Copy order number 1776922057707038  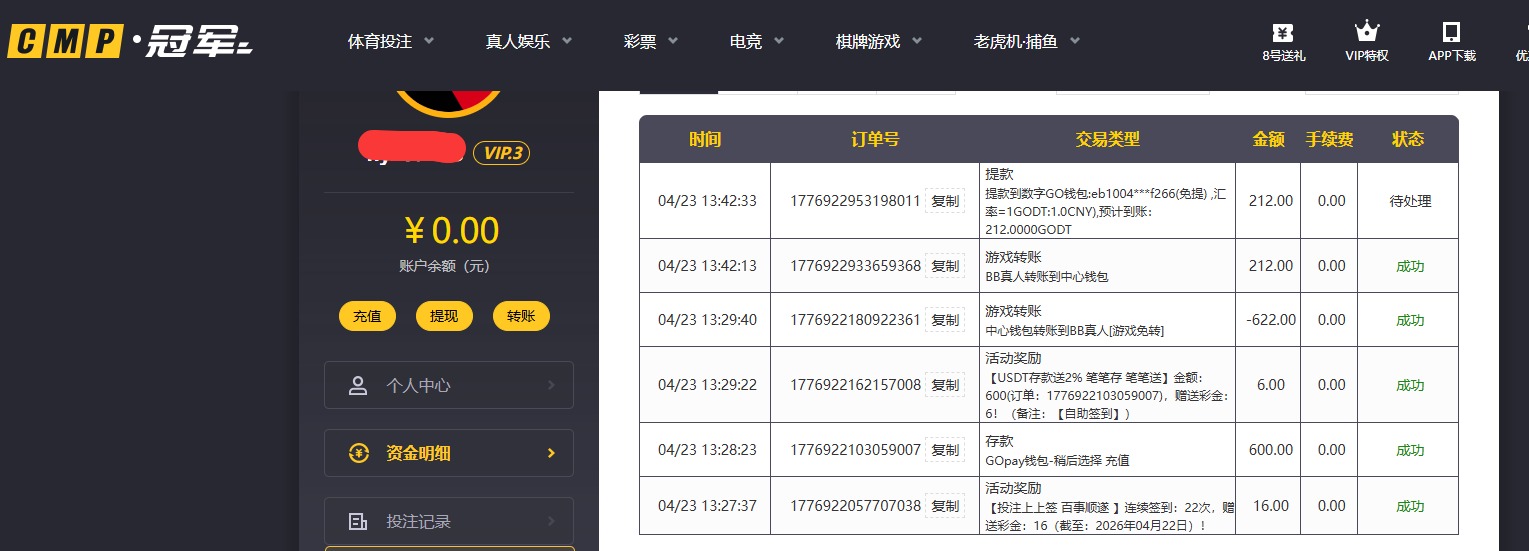pos(945,506)
